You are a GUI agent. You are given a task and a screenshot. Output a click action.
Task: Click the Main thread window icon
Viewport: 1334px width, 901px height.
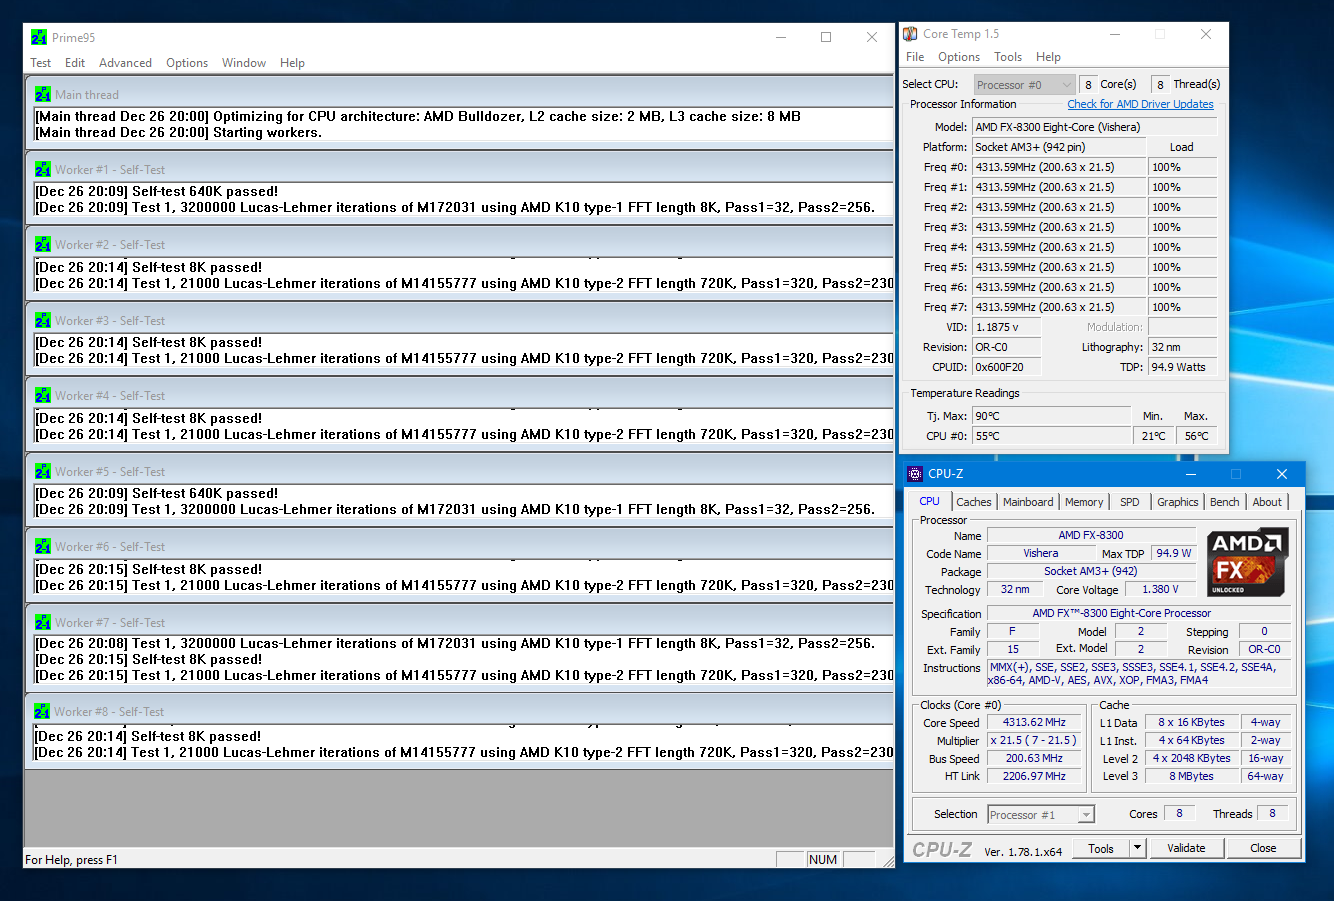pyautogui.click(x=43, y=94)
